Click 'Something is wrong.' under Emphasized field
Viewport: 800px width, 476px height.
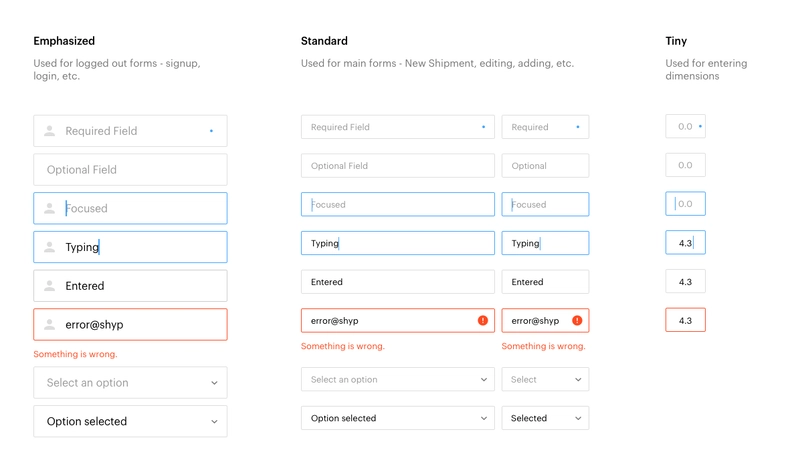pyautogui.click(x=76, y=354)
